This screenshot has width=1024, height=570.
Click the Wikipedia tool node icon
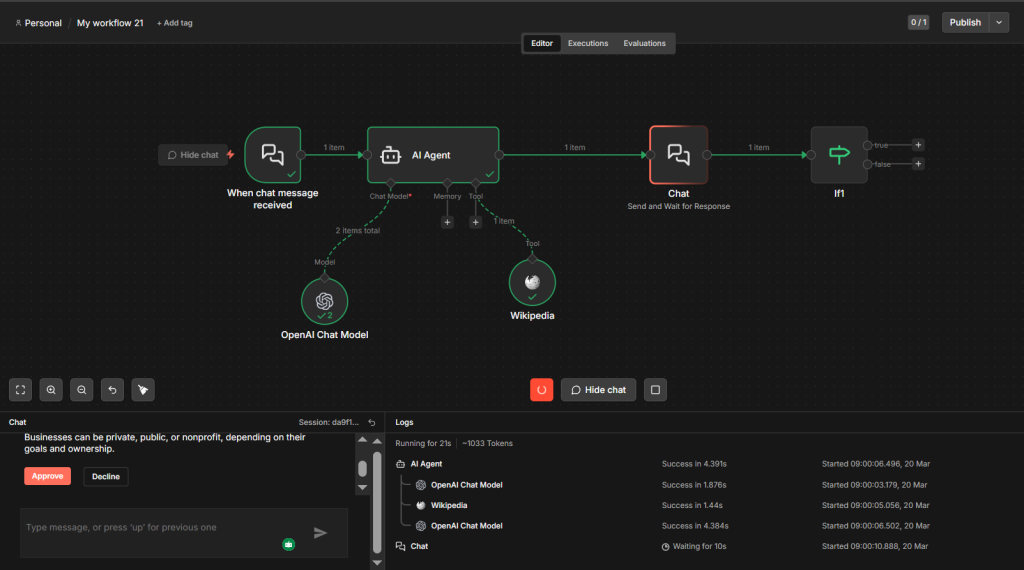click(x=532, y=283)
